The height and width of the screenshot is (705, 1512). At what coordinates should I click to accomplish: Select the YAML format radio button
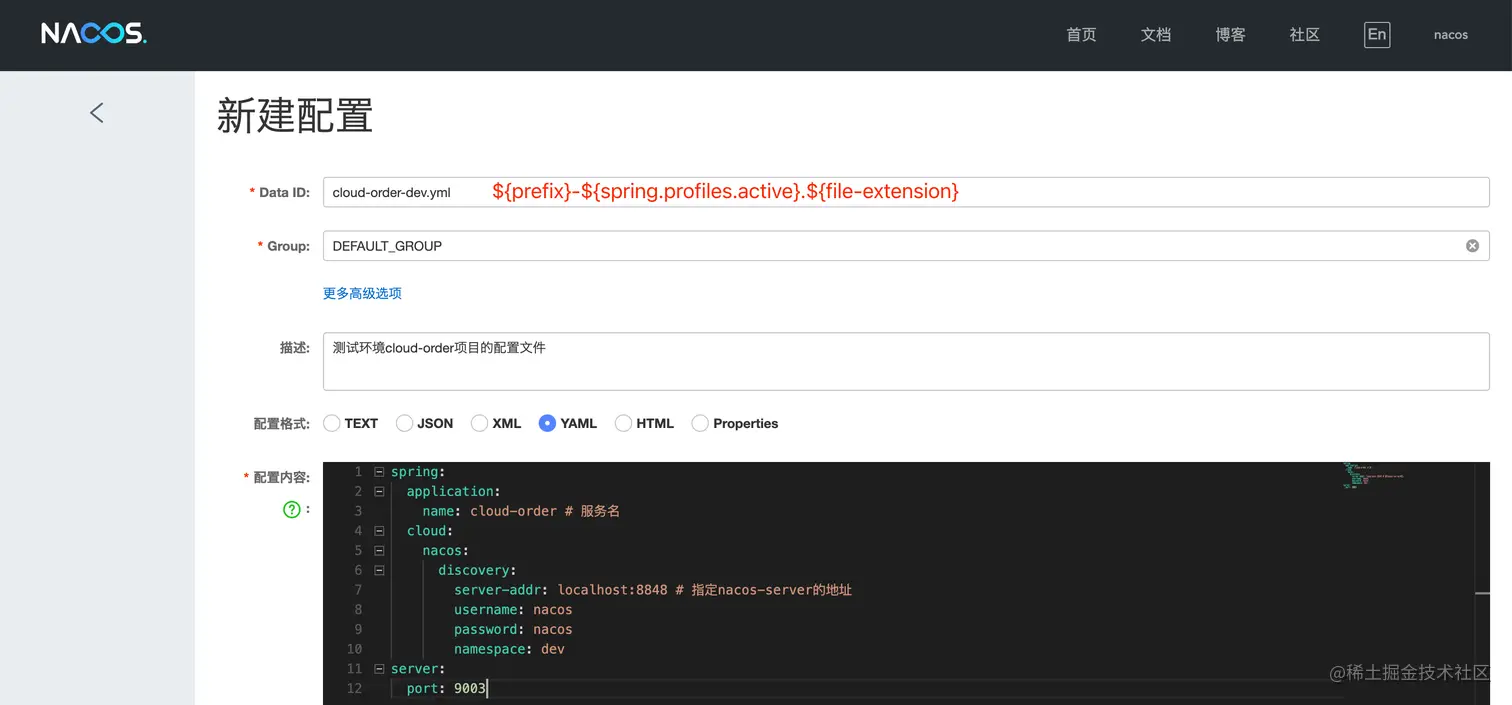tap(547, 423)
